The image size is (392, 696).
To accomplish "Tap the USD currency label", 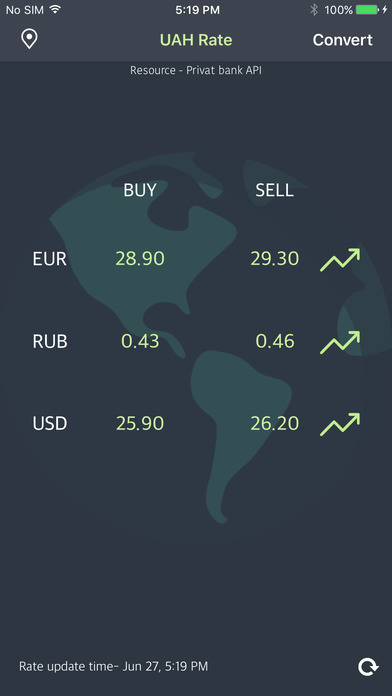I will pyautogui.click(x=50, y=423).
